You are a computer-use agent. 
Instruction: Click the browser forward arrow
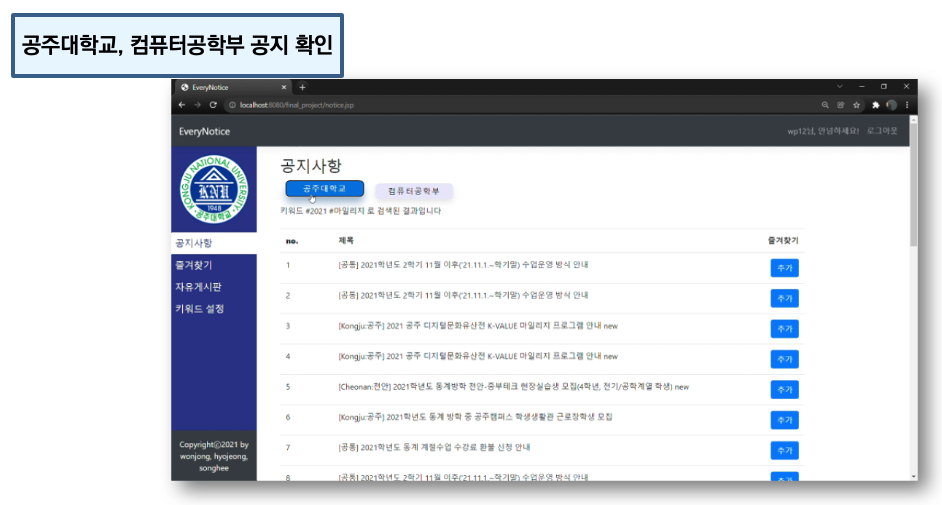(197, 105)
